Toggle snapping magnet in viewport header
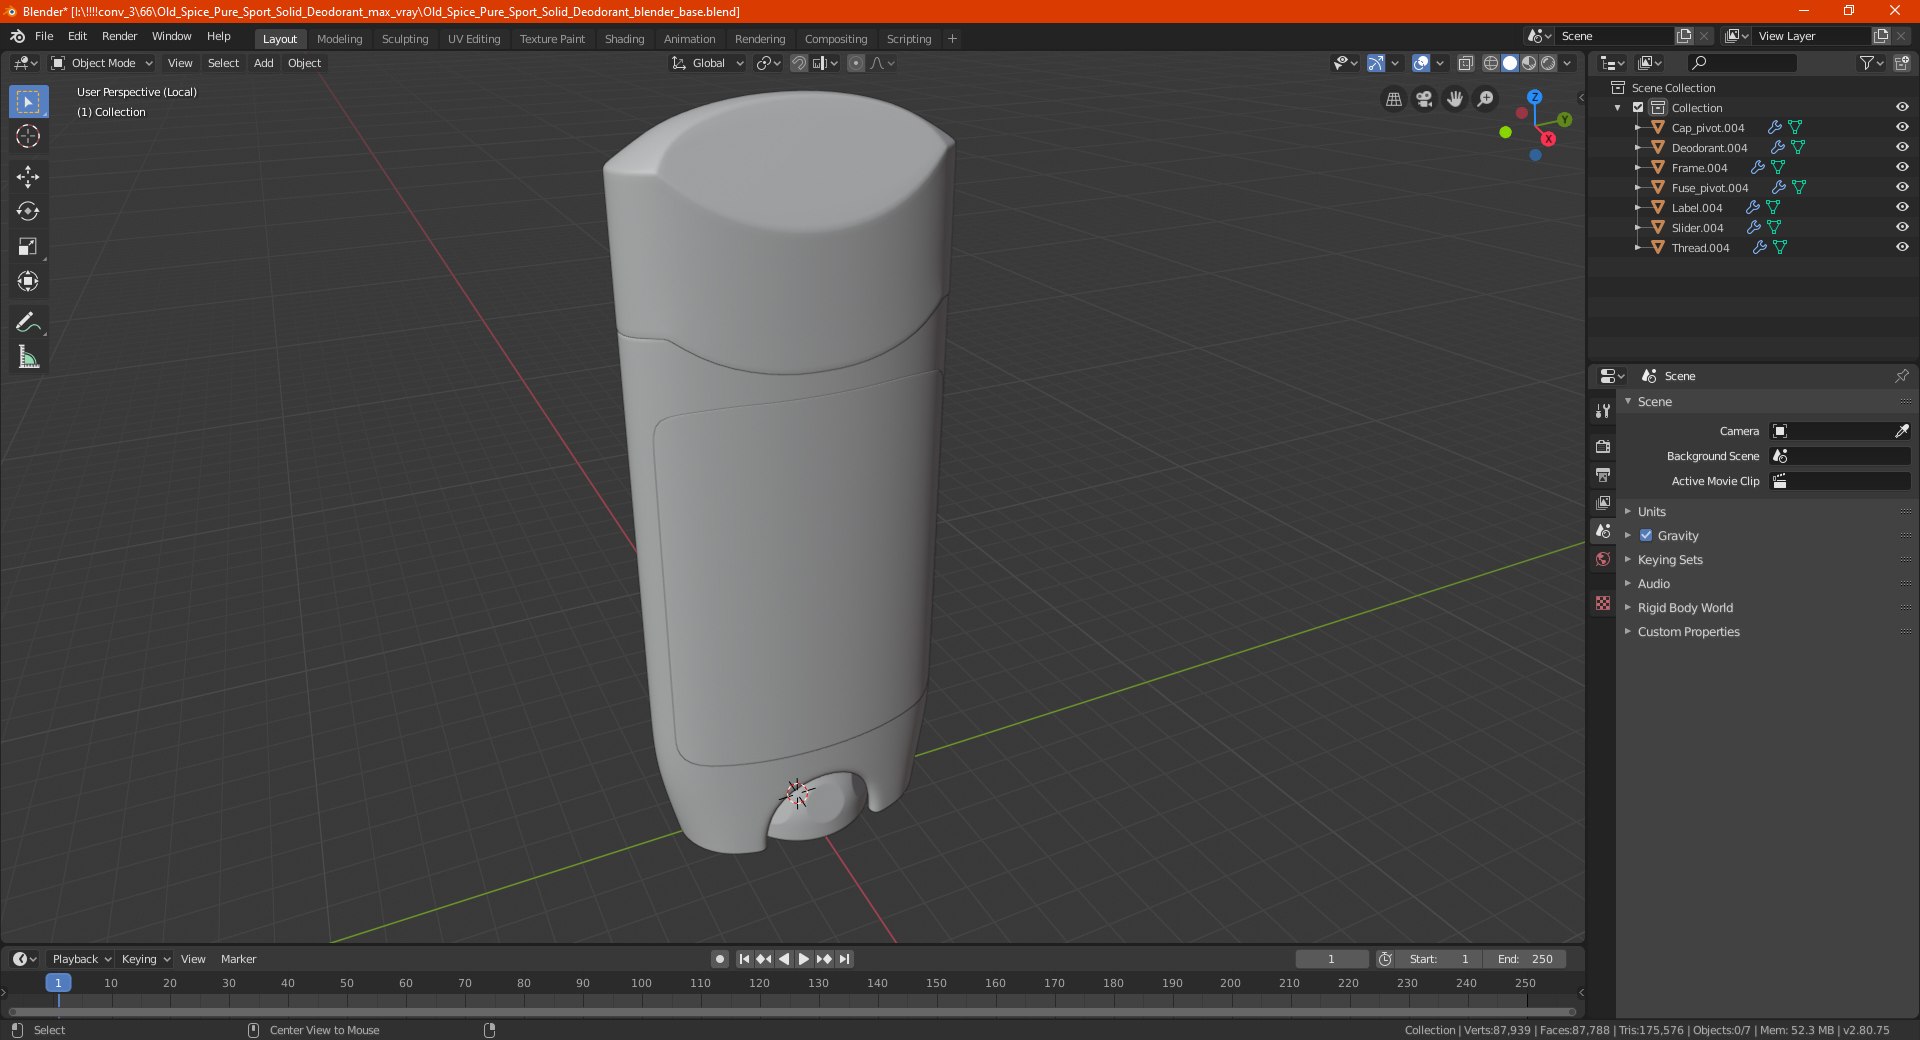Image resolution: width=1920 pixels, height=1040 pixels. (799, 63)
